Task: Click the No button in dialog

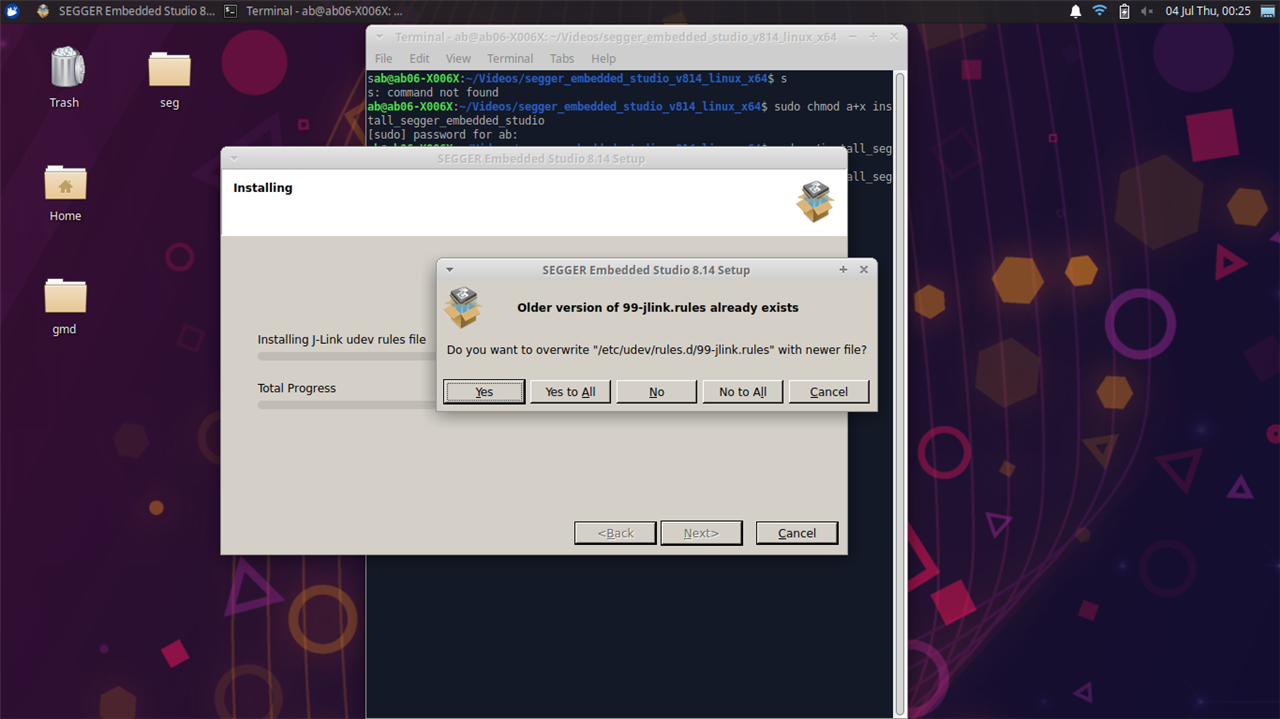Action: pos(656,392)
